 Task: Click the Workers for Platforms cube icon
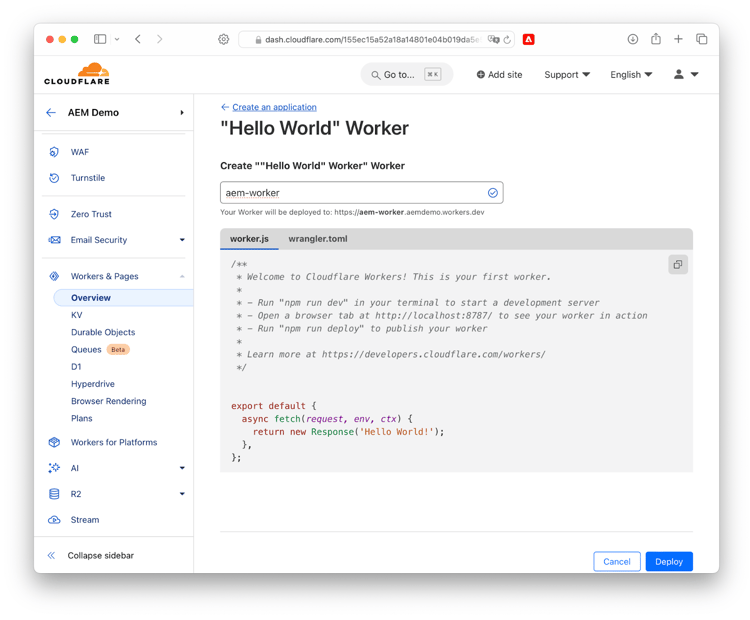[54, 443]
